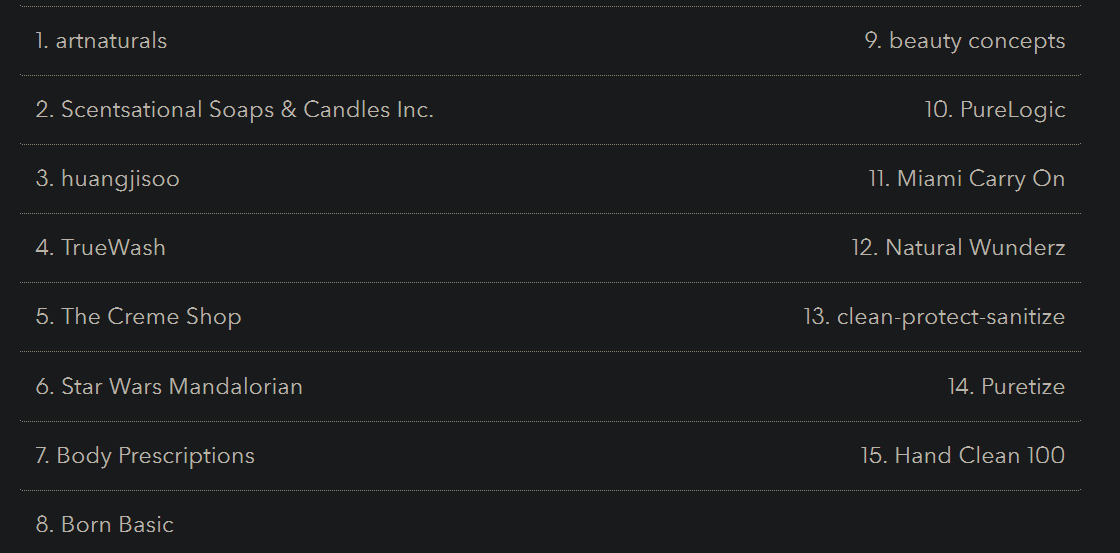The height and width of the screenshot is (553, 1120).
Task: Open the Puretize brand entry
Action: pos(1006,386)
